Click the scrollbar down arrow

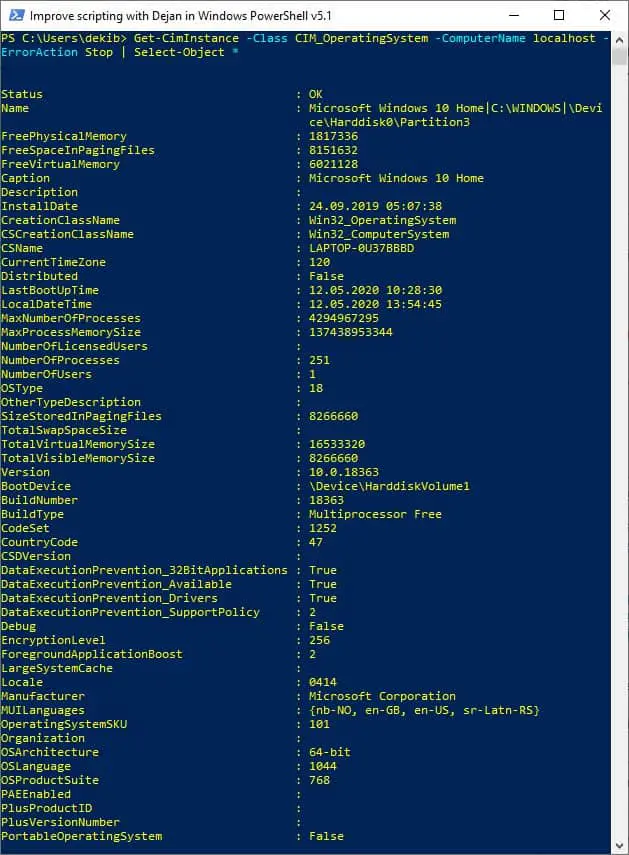tap(619, 846)
